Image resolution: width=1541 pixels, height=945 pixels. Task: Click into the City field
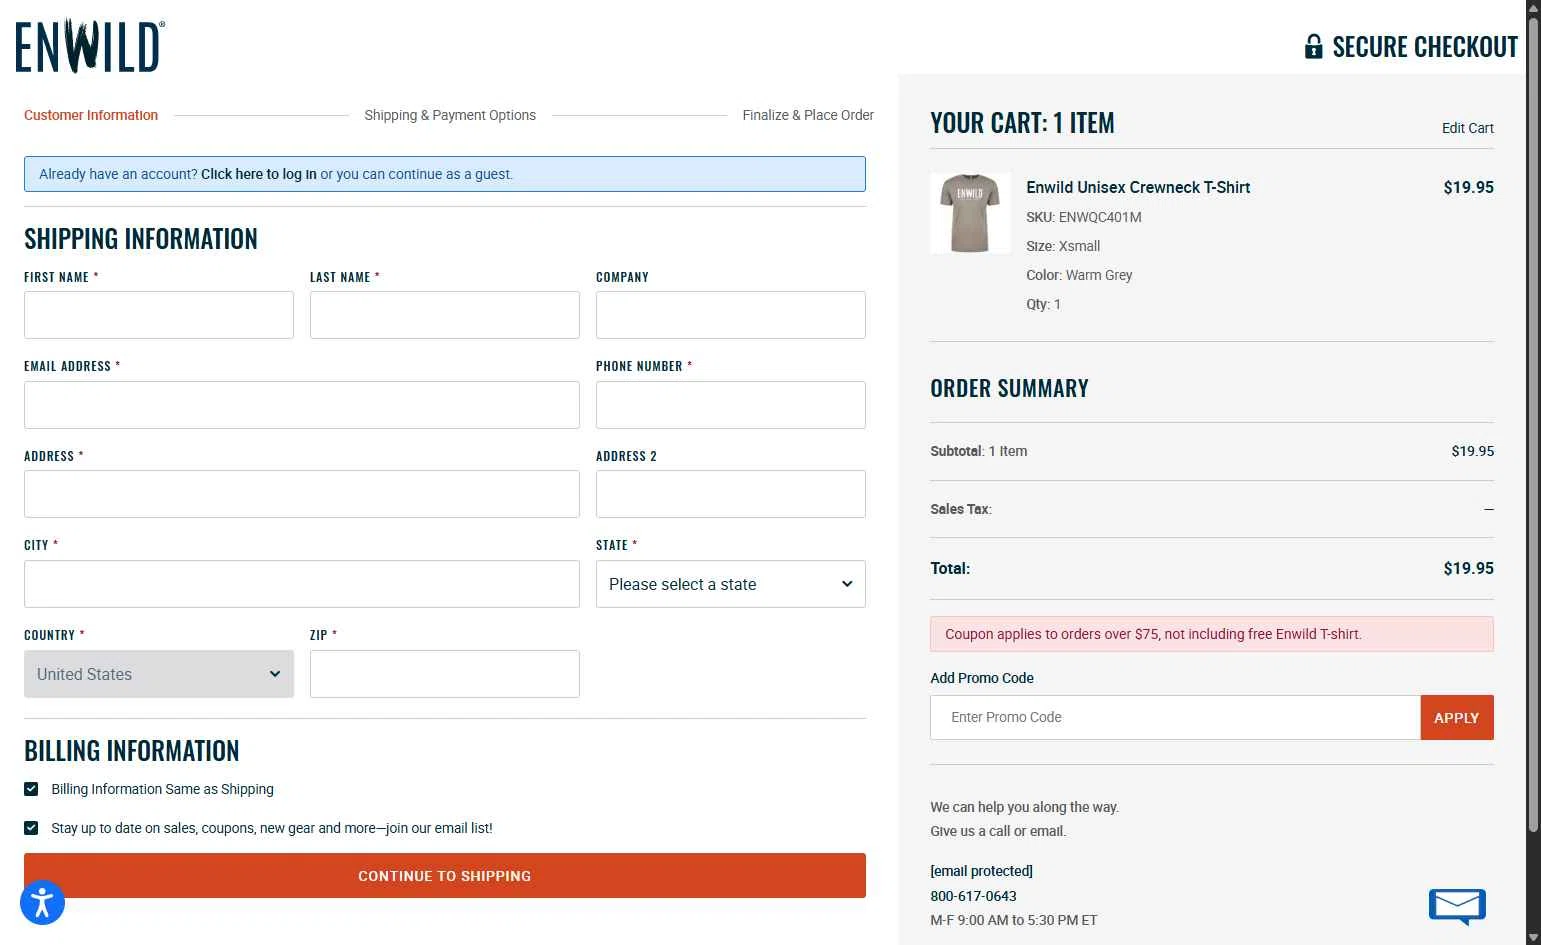coord(302,584)
